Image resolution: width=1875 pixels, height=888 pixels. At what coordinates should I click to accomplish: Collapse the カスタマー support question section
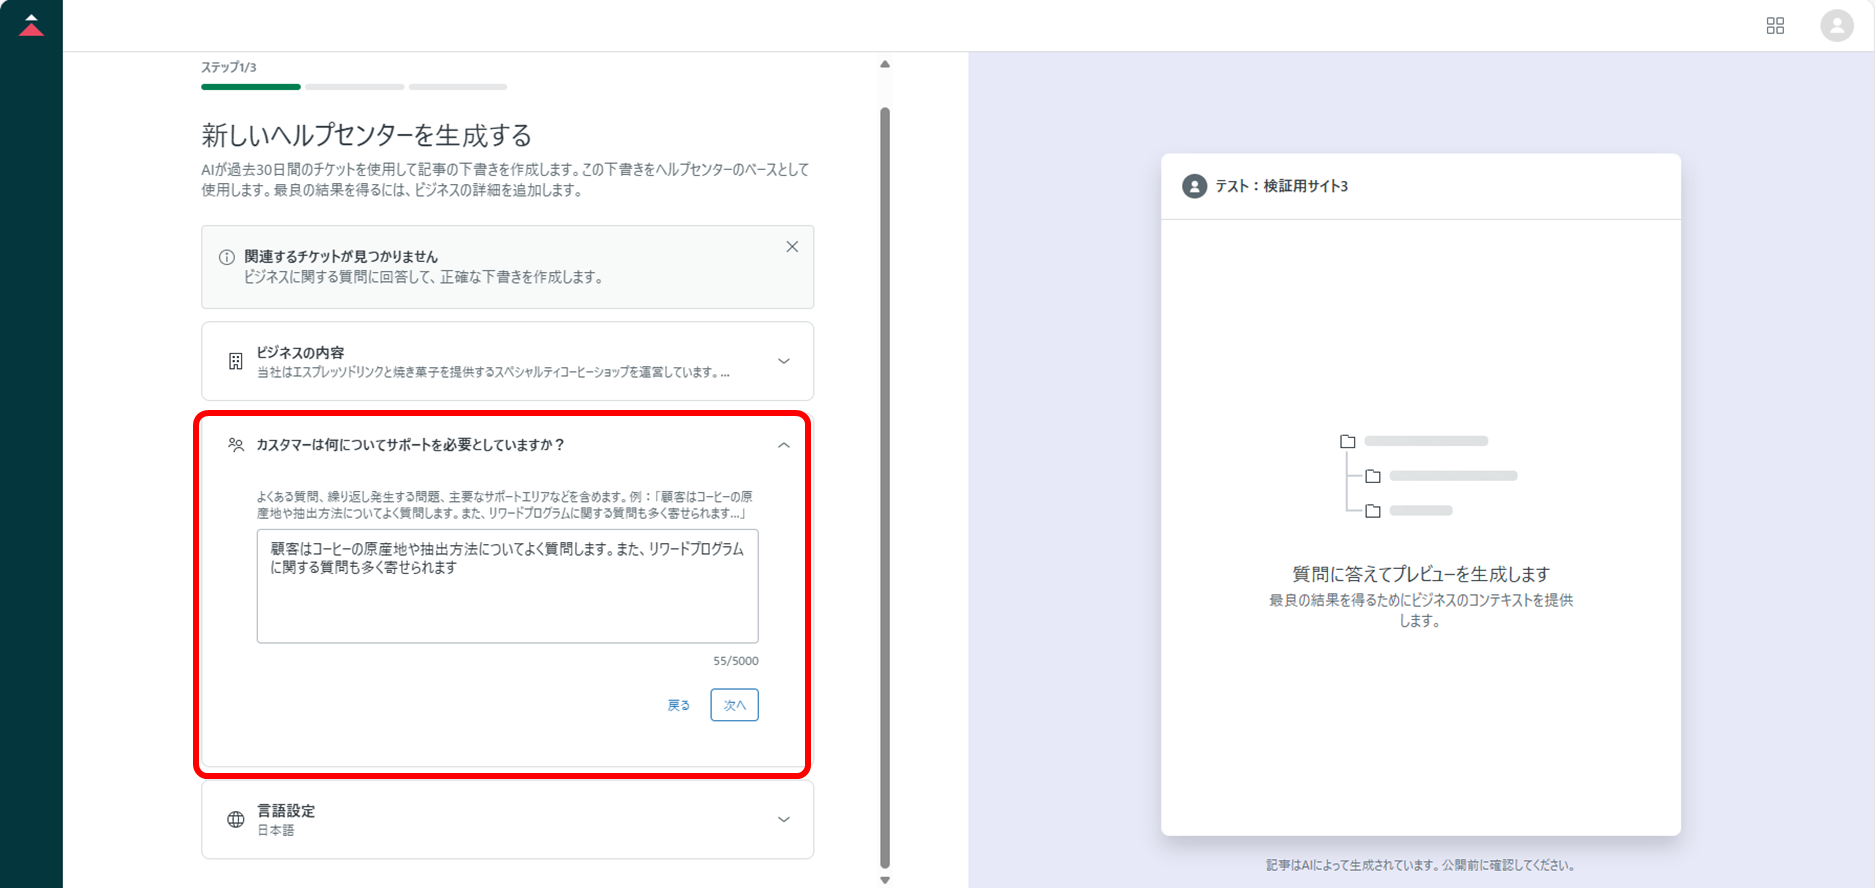tap(784, 445)
